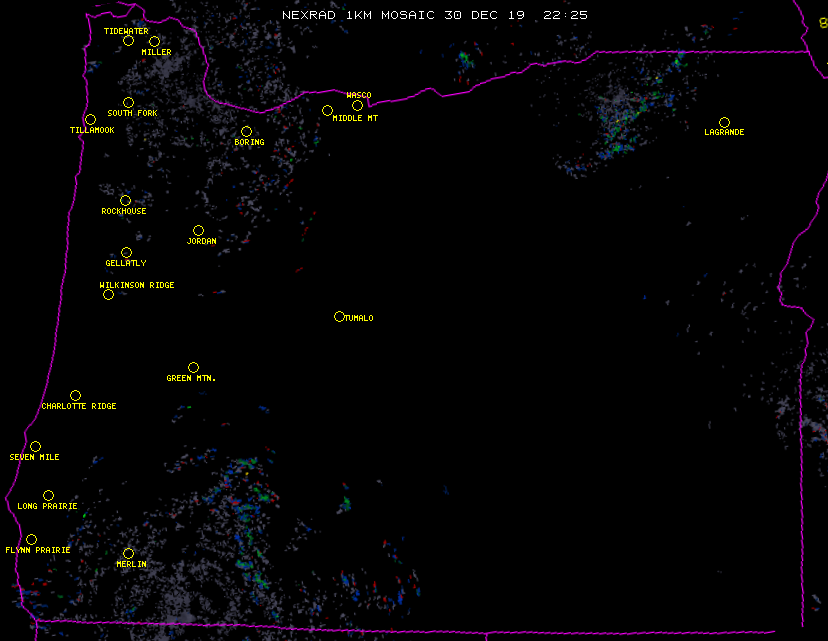Screen dimensions: 828x641
Task: Click the Rockhouse station circle marker
Action: click(x=125, y=200)
